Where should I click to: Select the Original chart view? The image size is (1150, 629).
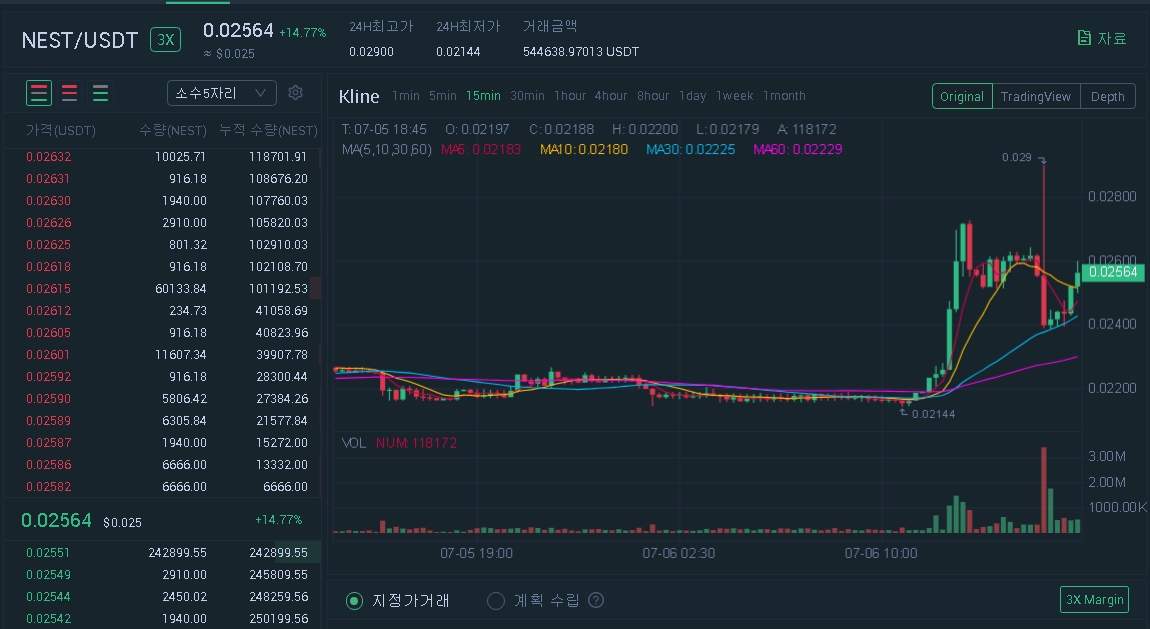pyautogui.click(x=962, y=96)
